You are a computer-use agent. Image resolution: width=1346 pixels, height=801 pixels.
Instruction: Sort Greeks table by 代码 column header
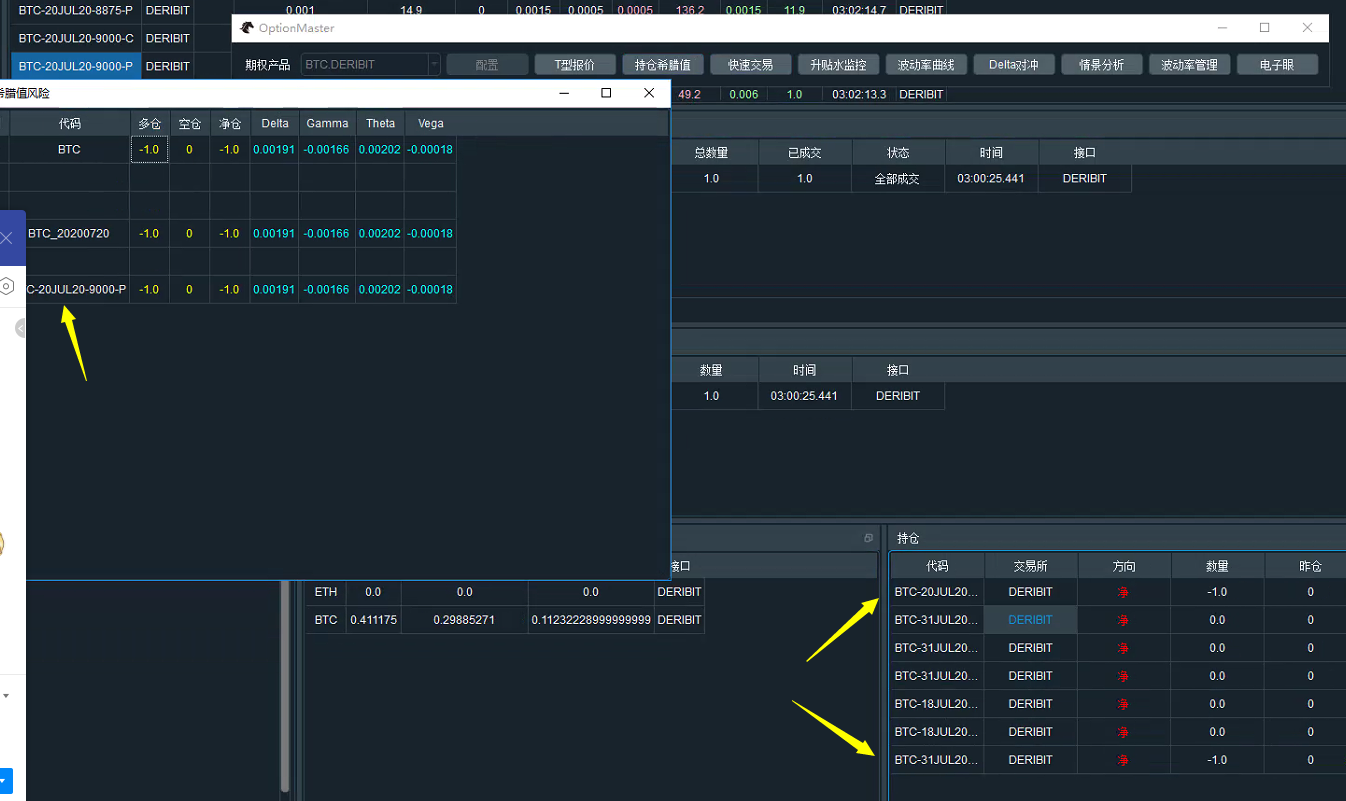pyautogui.click(x=70, y=123)
